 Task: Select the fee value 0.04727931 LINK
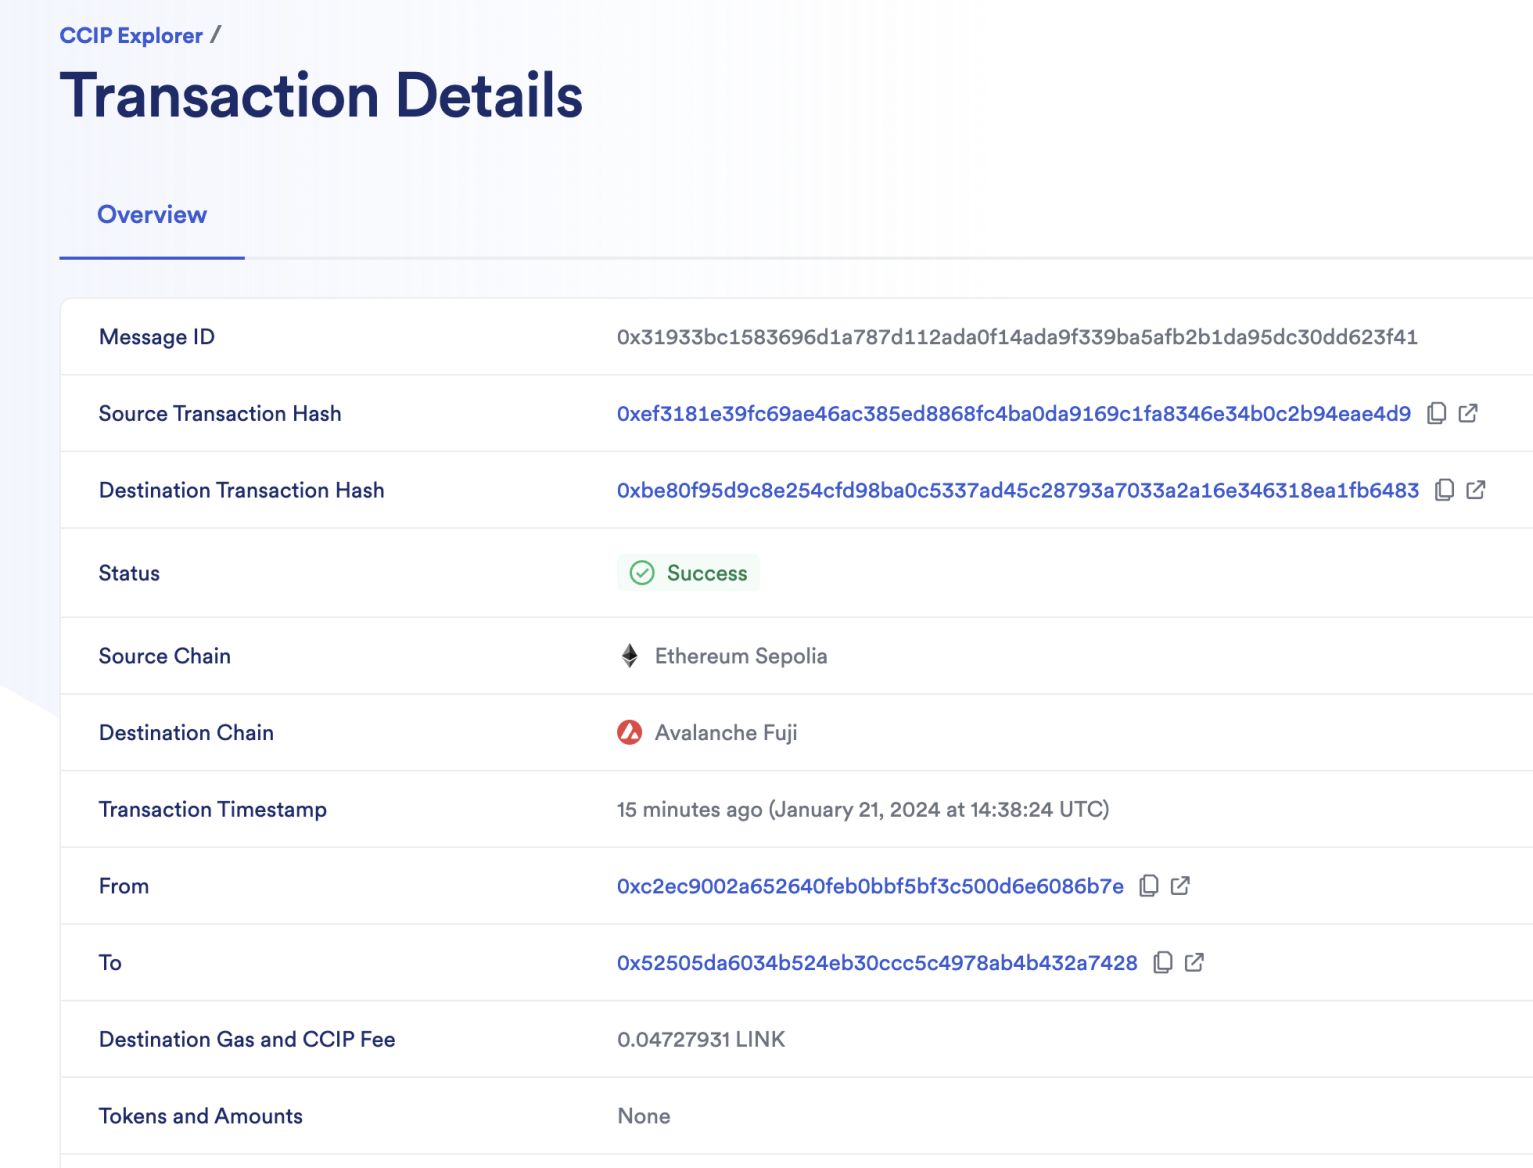point(701,1040)
